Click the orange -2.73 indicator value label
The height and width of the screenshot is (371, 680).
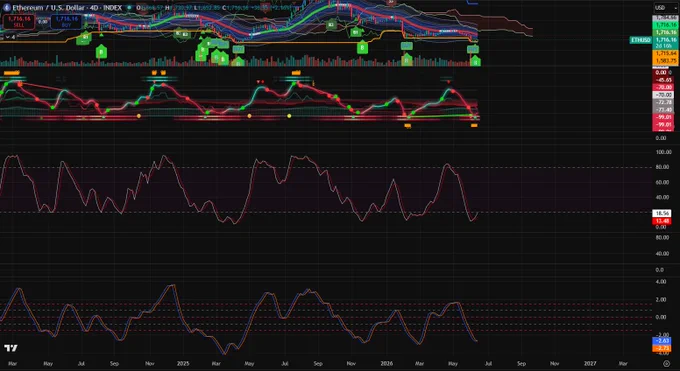[x=661, y=348]
